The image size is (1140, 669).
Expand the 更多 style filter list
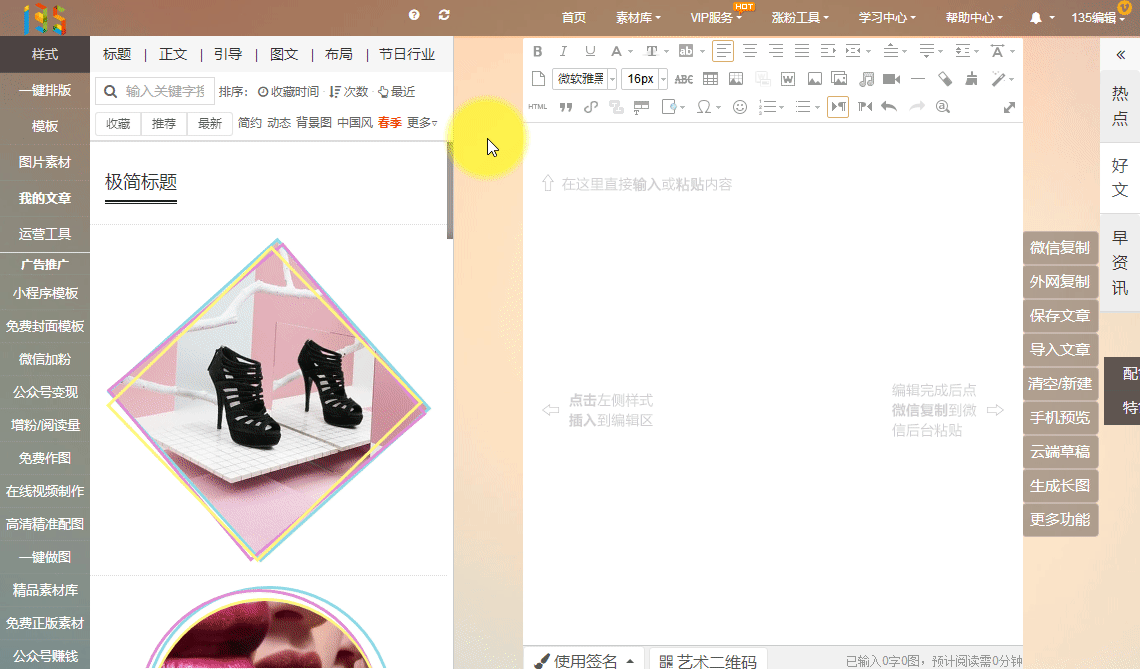(x=422, y=123)
